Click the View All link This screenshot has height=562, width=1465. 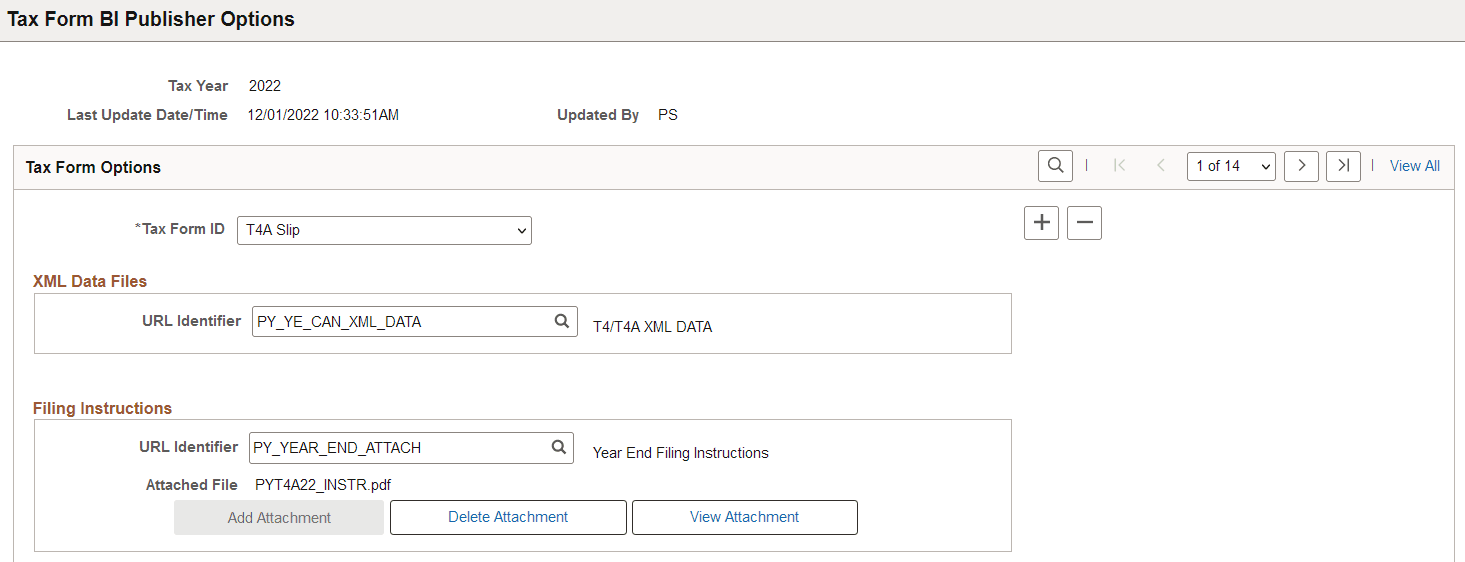coord(1415,166)
